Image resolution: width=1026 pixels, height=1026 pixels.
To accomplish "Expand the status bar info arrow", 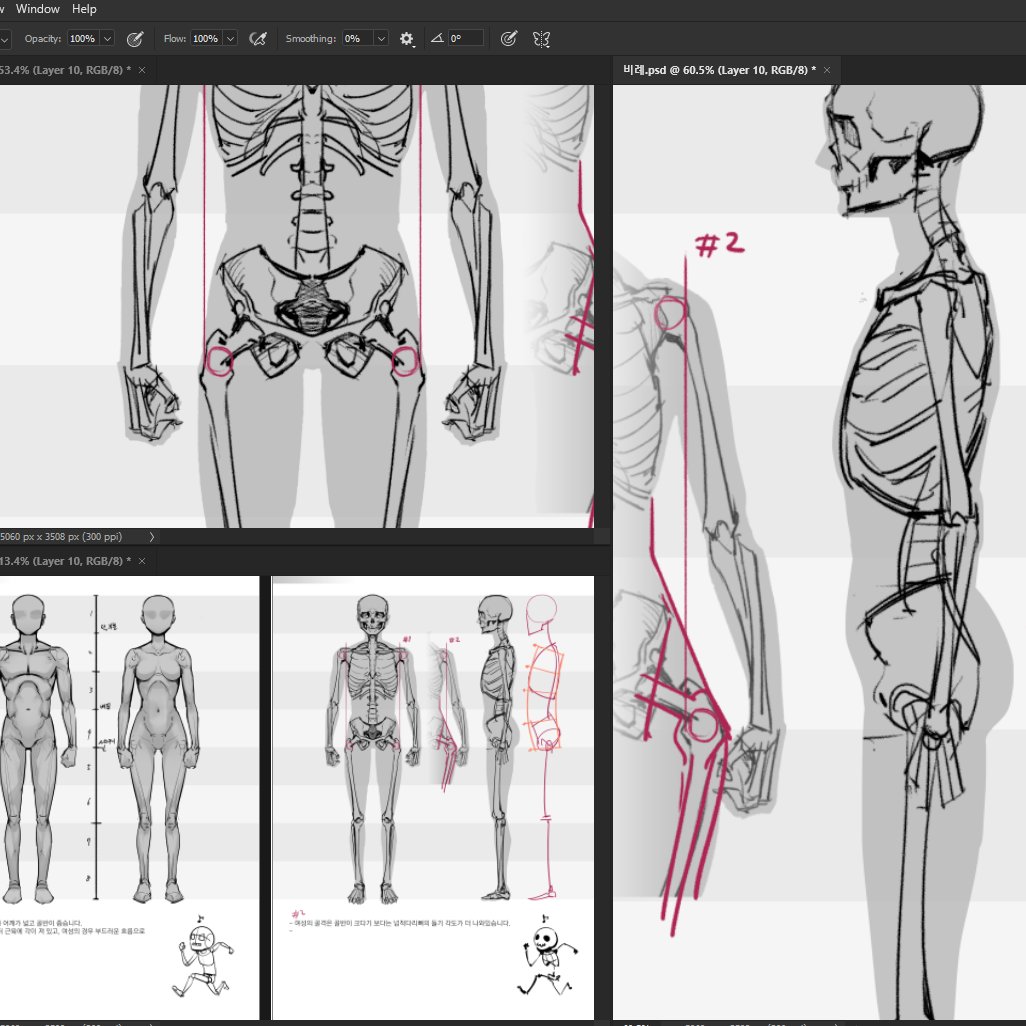I will pyautogui.click(x=152, y=537).
